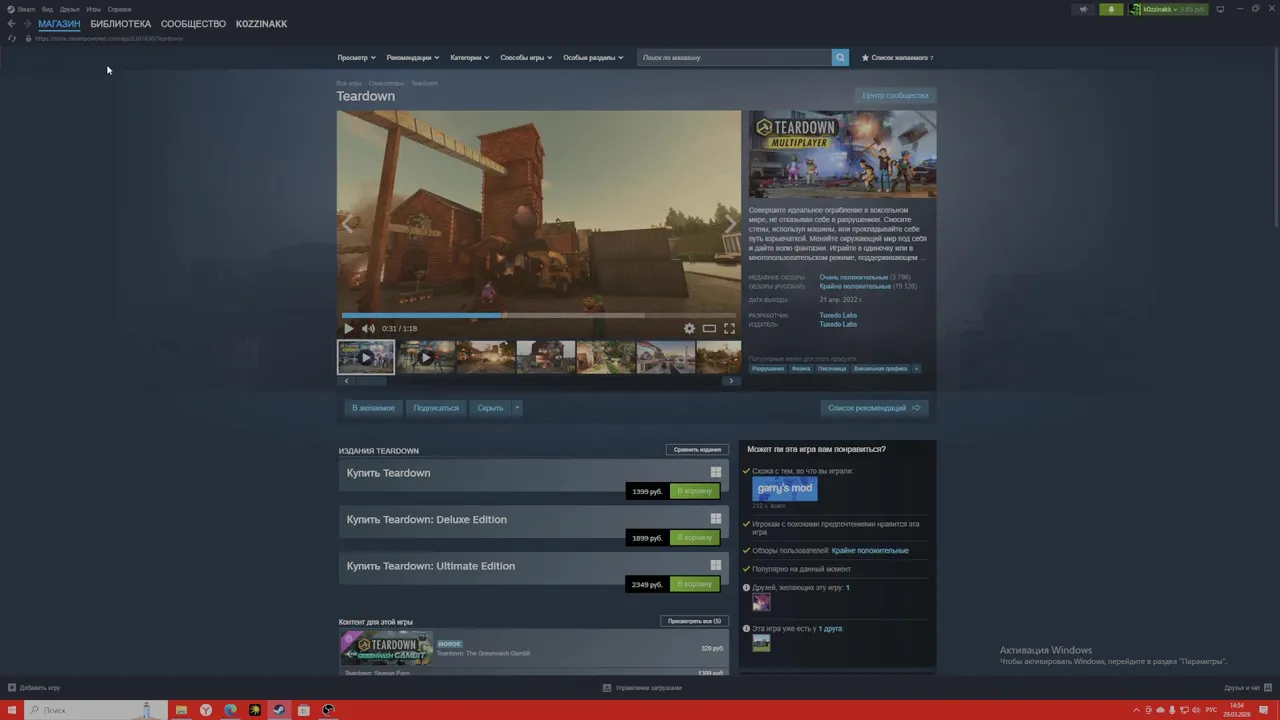Show the next media item arrow
This screenshot has height=720, width=1280.
coord(730,224)
